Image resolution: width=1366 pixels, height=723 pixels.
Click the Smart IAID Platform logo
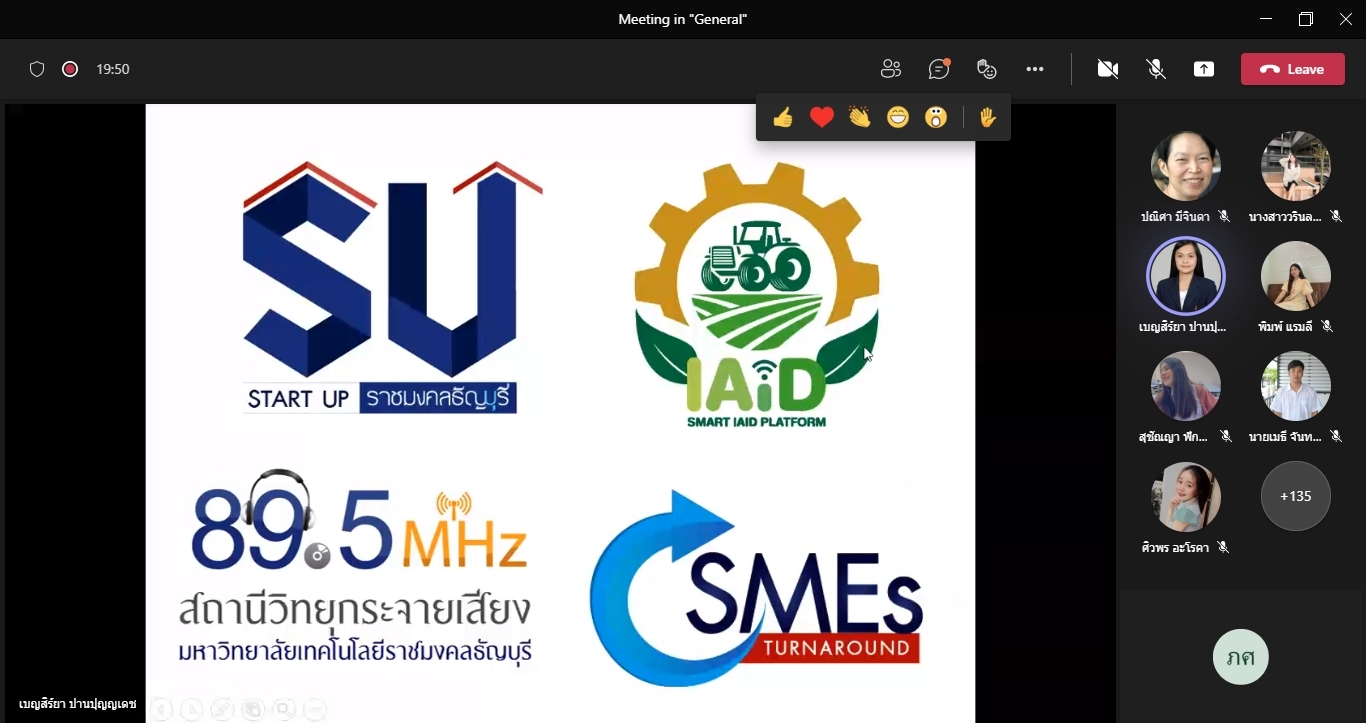[757, 296]
